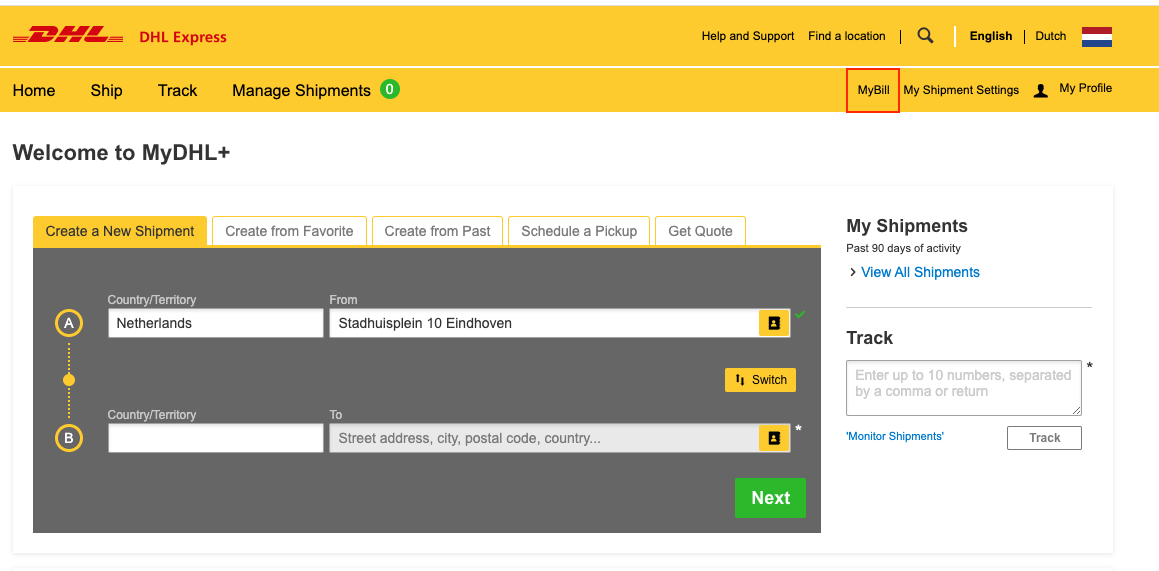Switch to Create from Favorite tab

(289, 231)
